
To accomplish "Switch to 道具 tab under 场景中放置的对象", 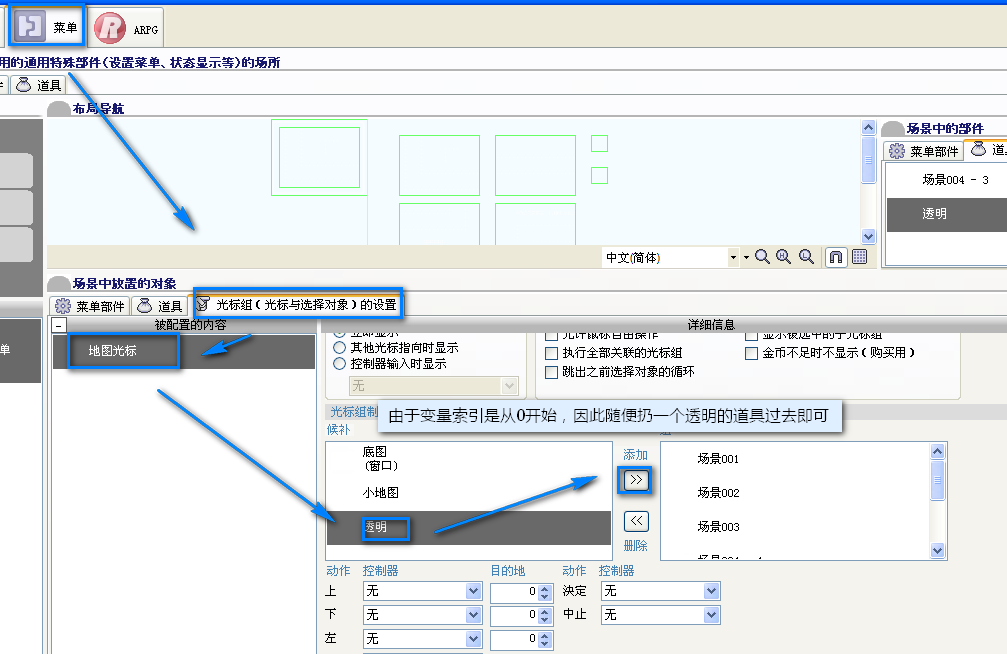I will pos(161,306).
